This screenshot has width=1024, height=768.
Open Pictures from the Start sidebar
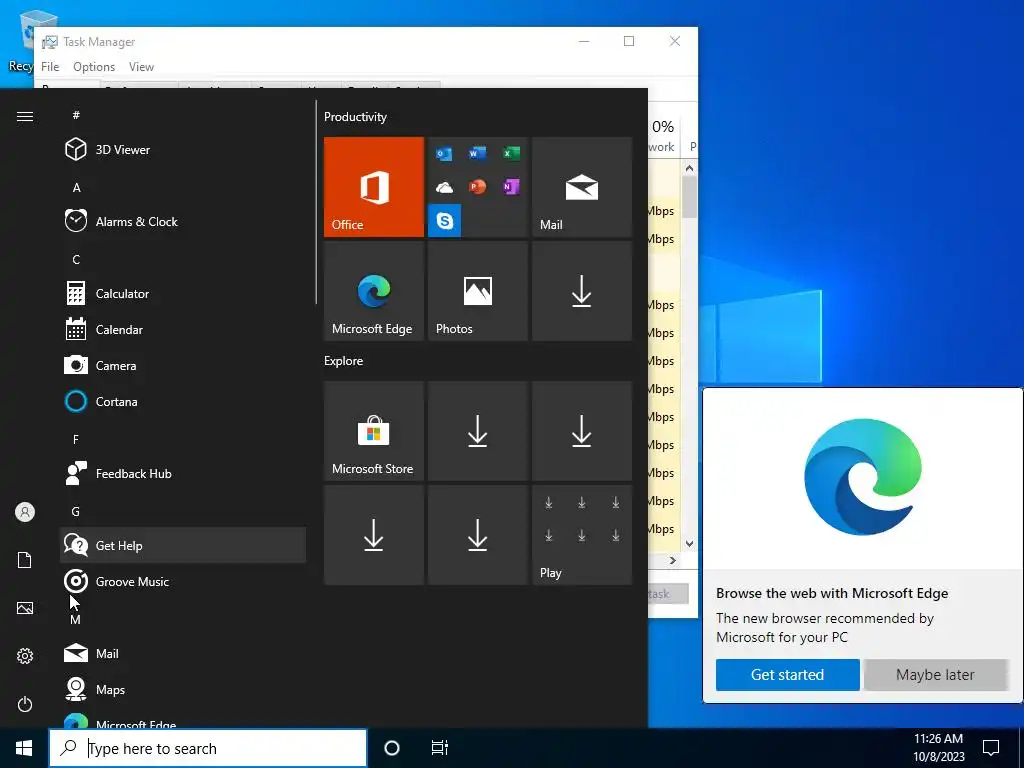click(25, 608)
